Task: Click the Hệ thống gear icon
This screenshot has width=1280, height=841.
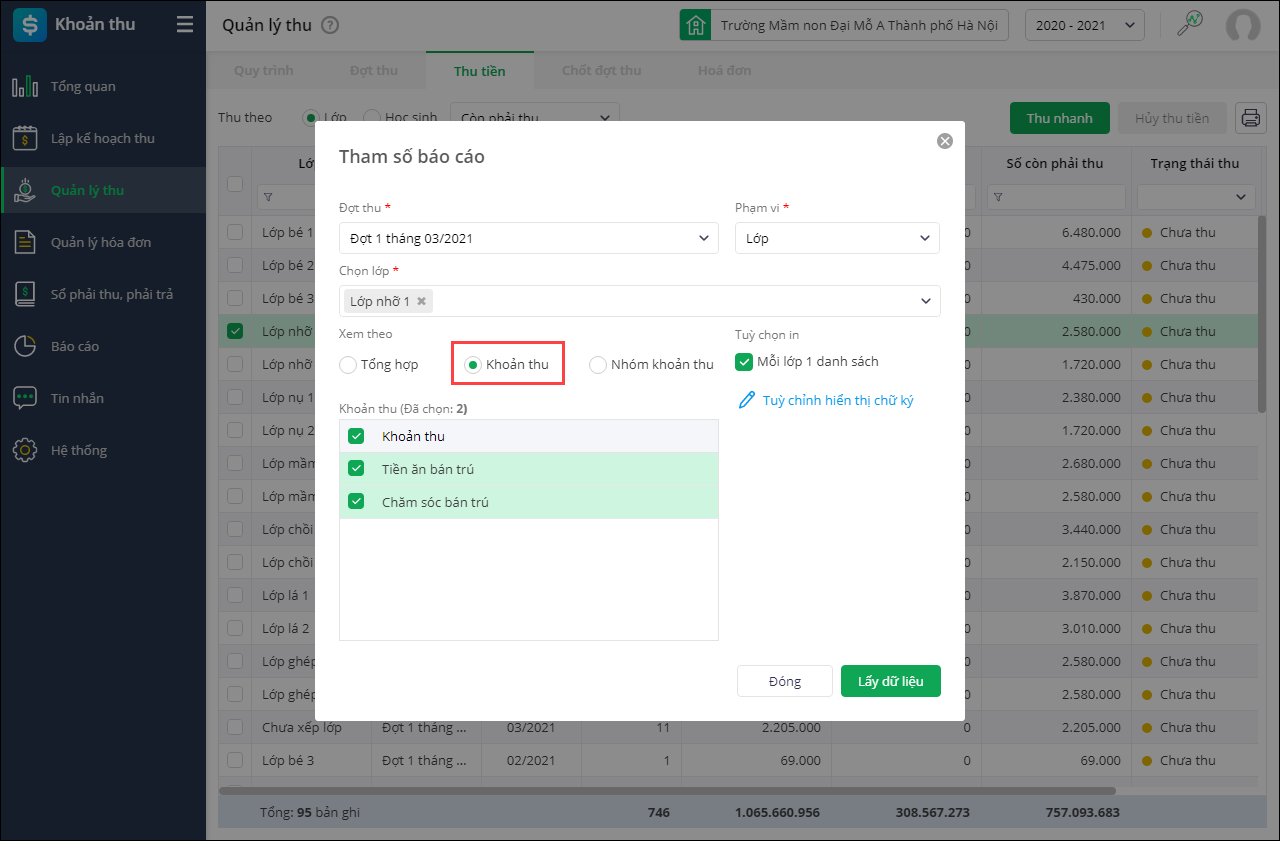Action: 25,451
